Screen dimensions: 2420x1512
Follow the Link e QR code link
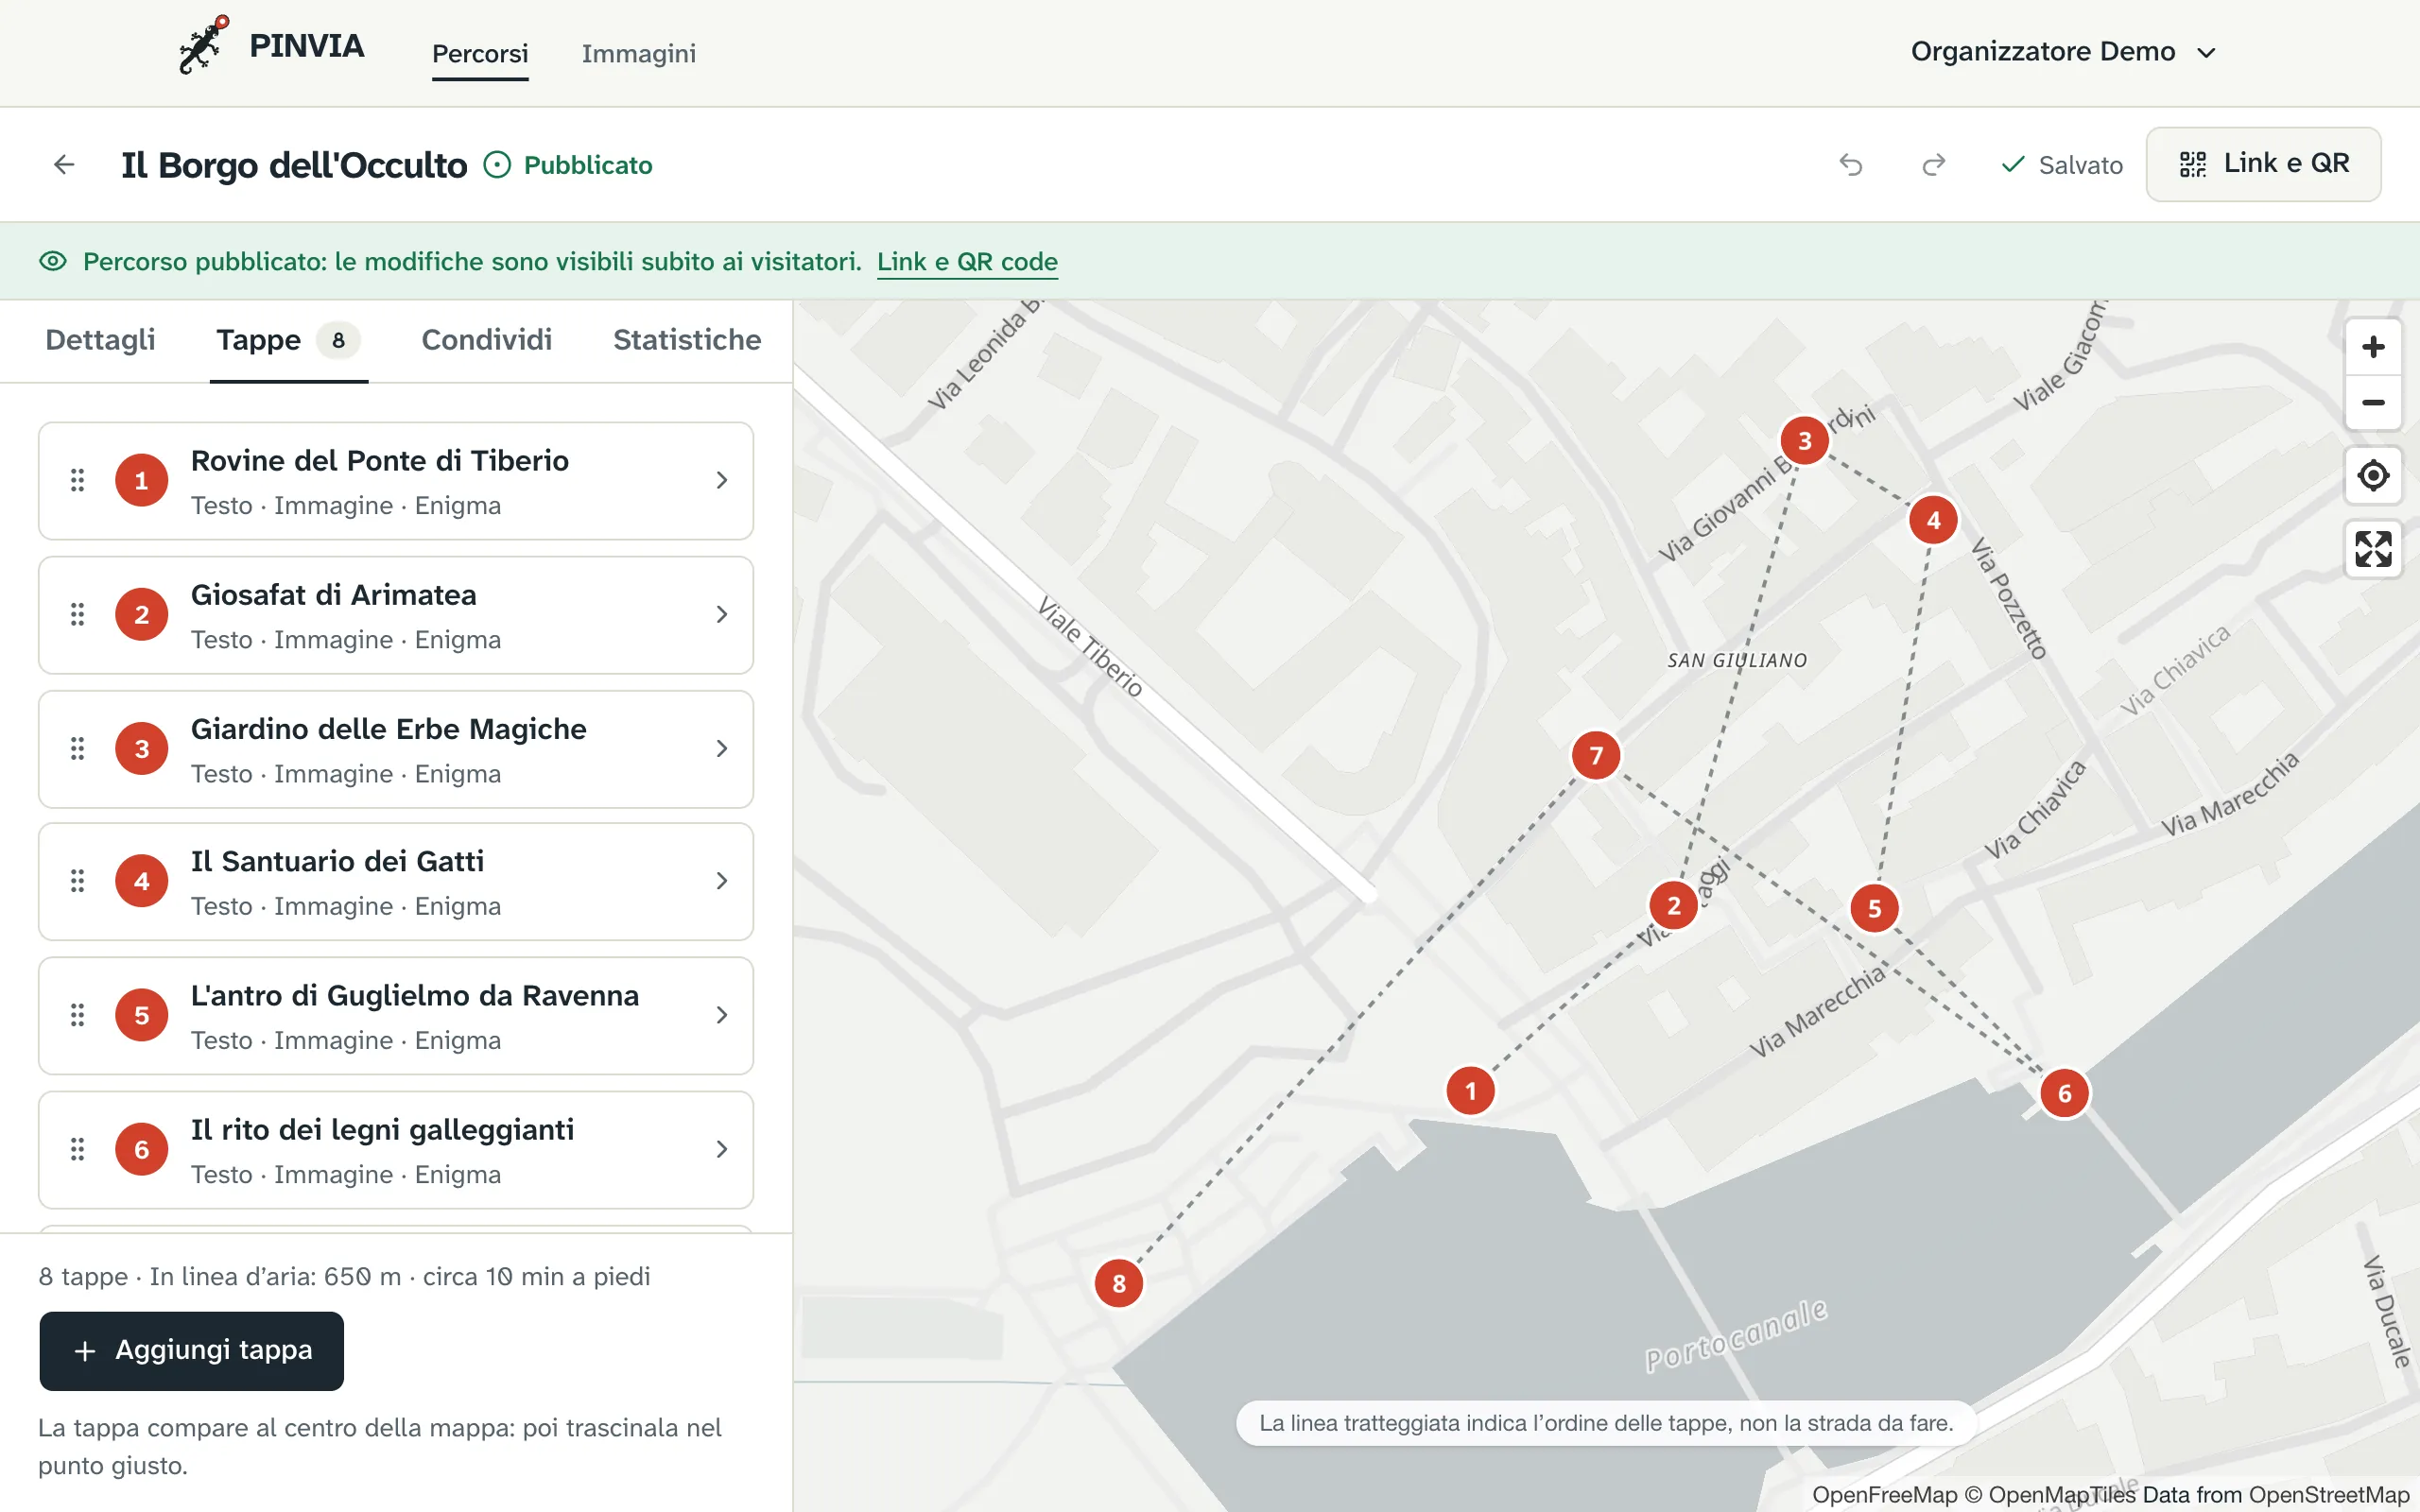coord(967,262)
